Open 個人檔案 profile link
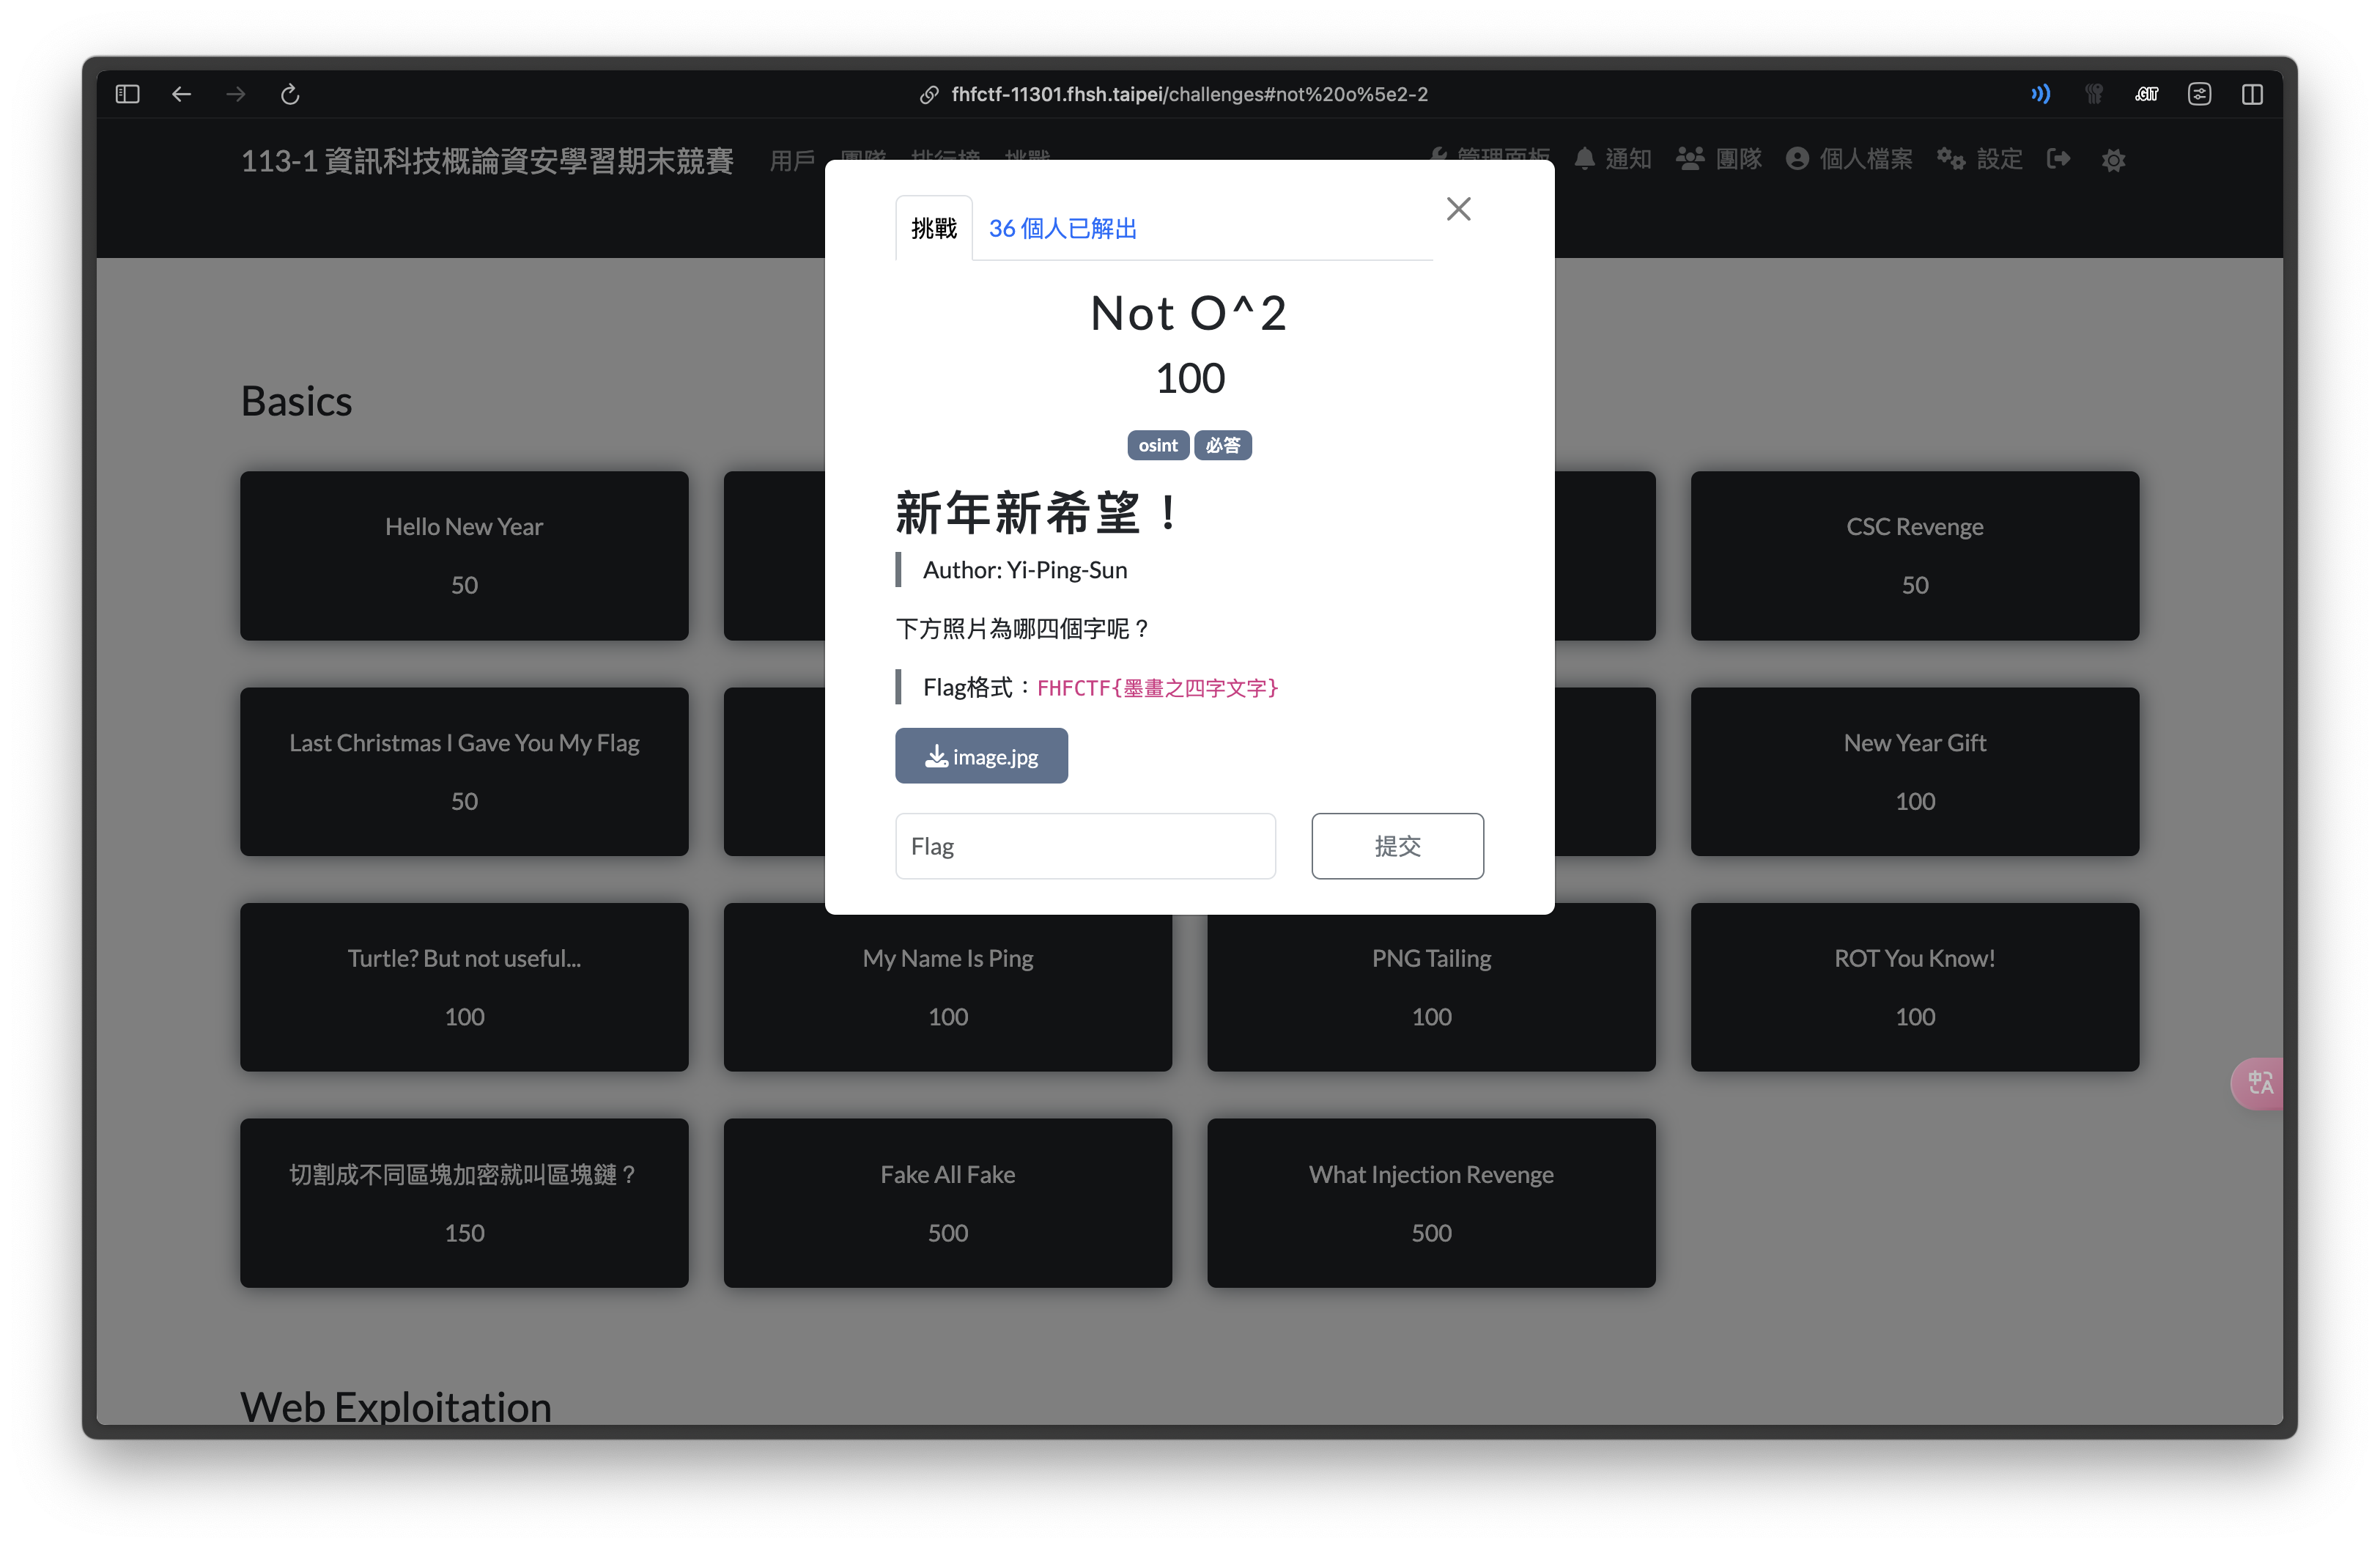The width and height of the screenshot is (2380, 1548). tap(1849, 159)
